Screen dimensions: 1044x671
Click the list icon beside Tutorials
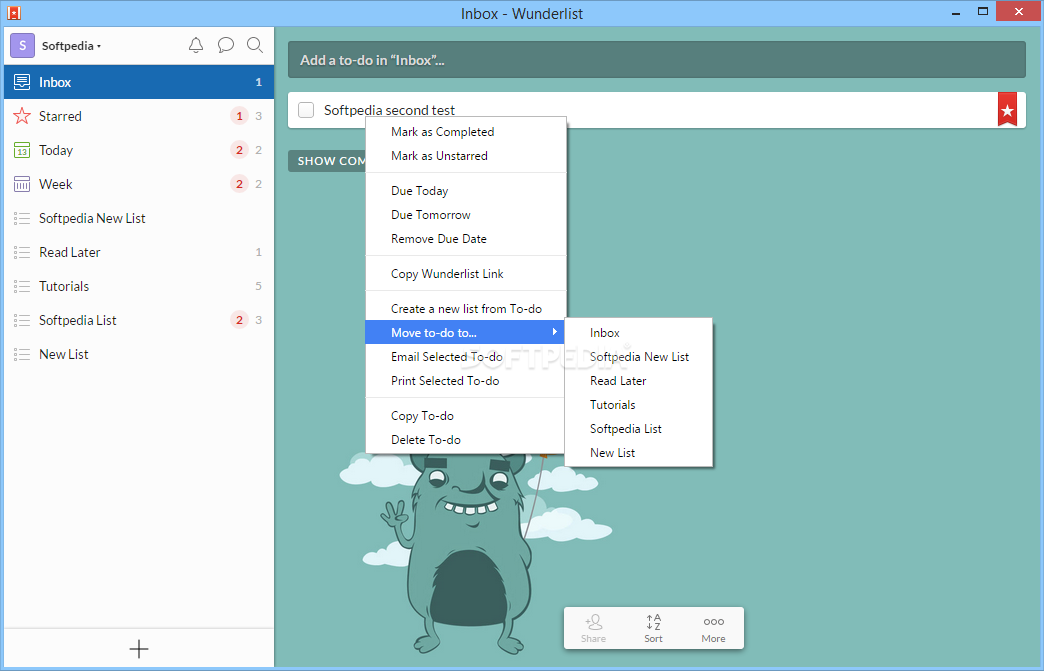[x=22, y=286]
